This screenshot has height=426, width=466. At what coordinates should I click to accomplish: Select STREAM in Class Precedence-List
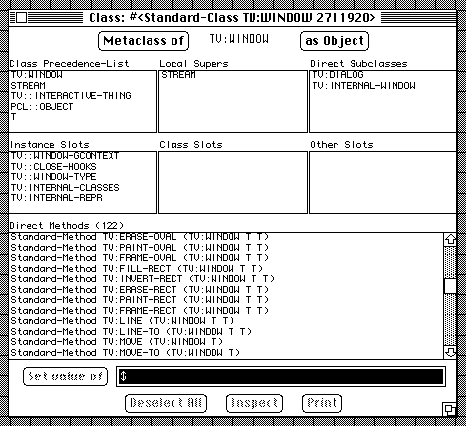pos(28,85)
